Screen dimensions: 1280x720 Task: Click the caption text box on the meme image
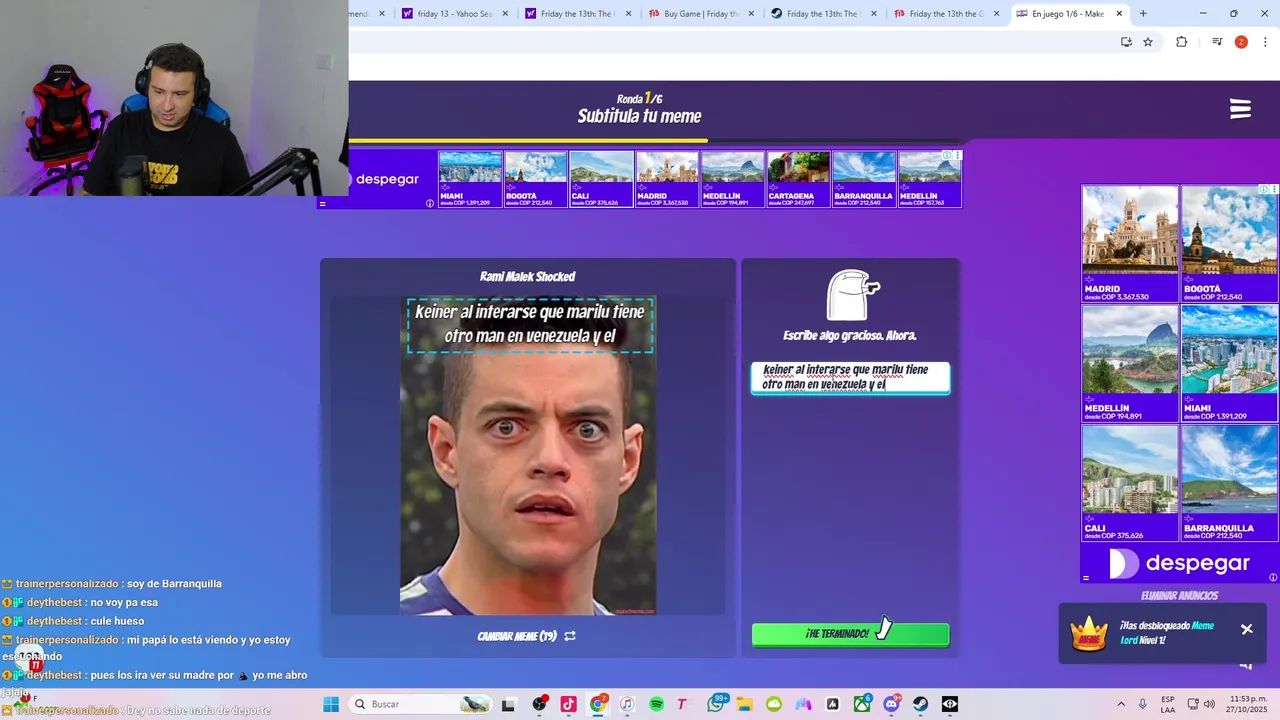530,324
